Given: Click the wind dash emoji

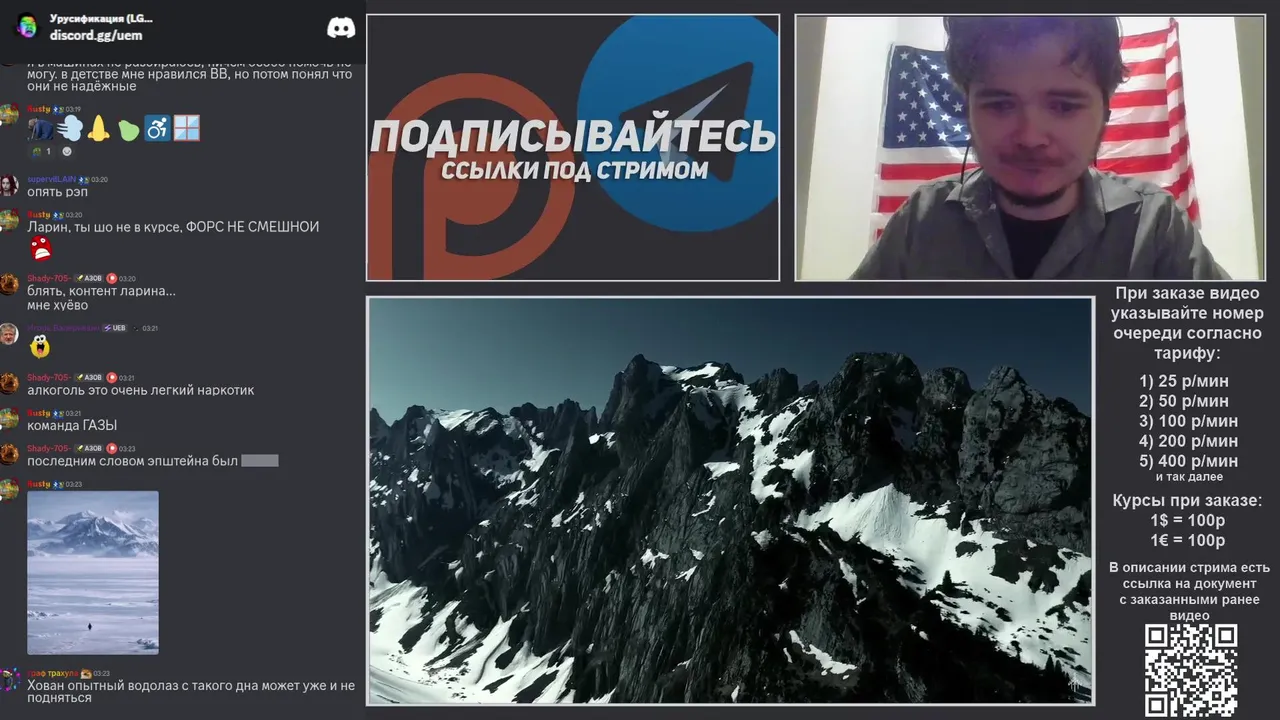Looking at the screenshot, I should pyautogui.click(x=70, y=128).
